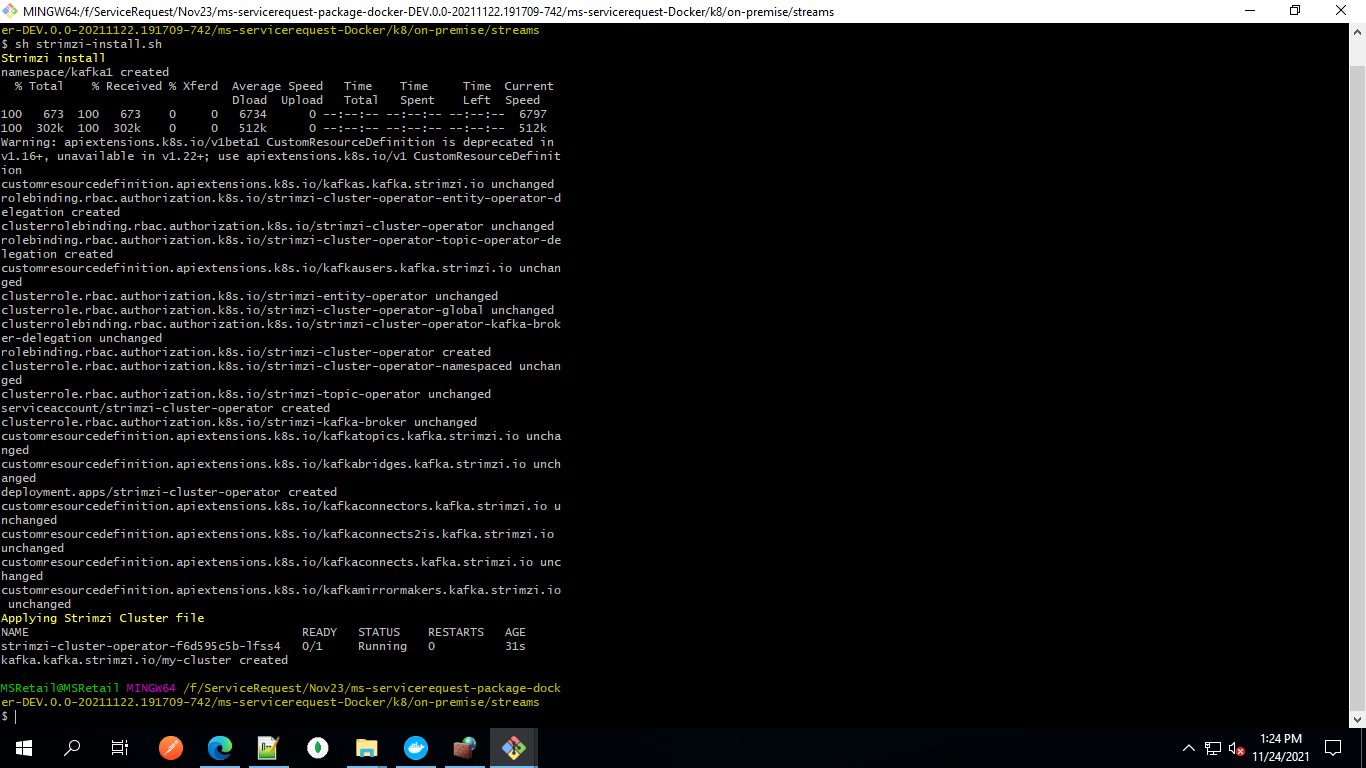Open the notification Action Center
The image size is (1366, 768).
click(1333, 747)
